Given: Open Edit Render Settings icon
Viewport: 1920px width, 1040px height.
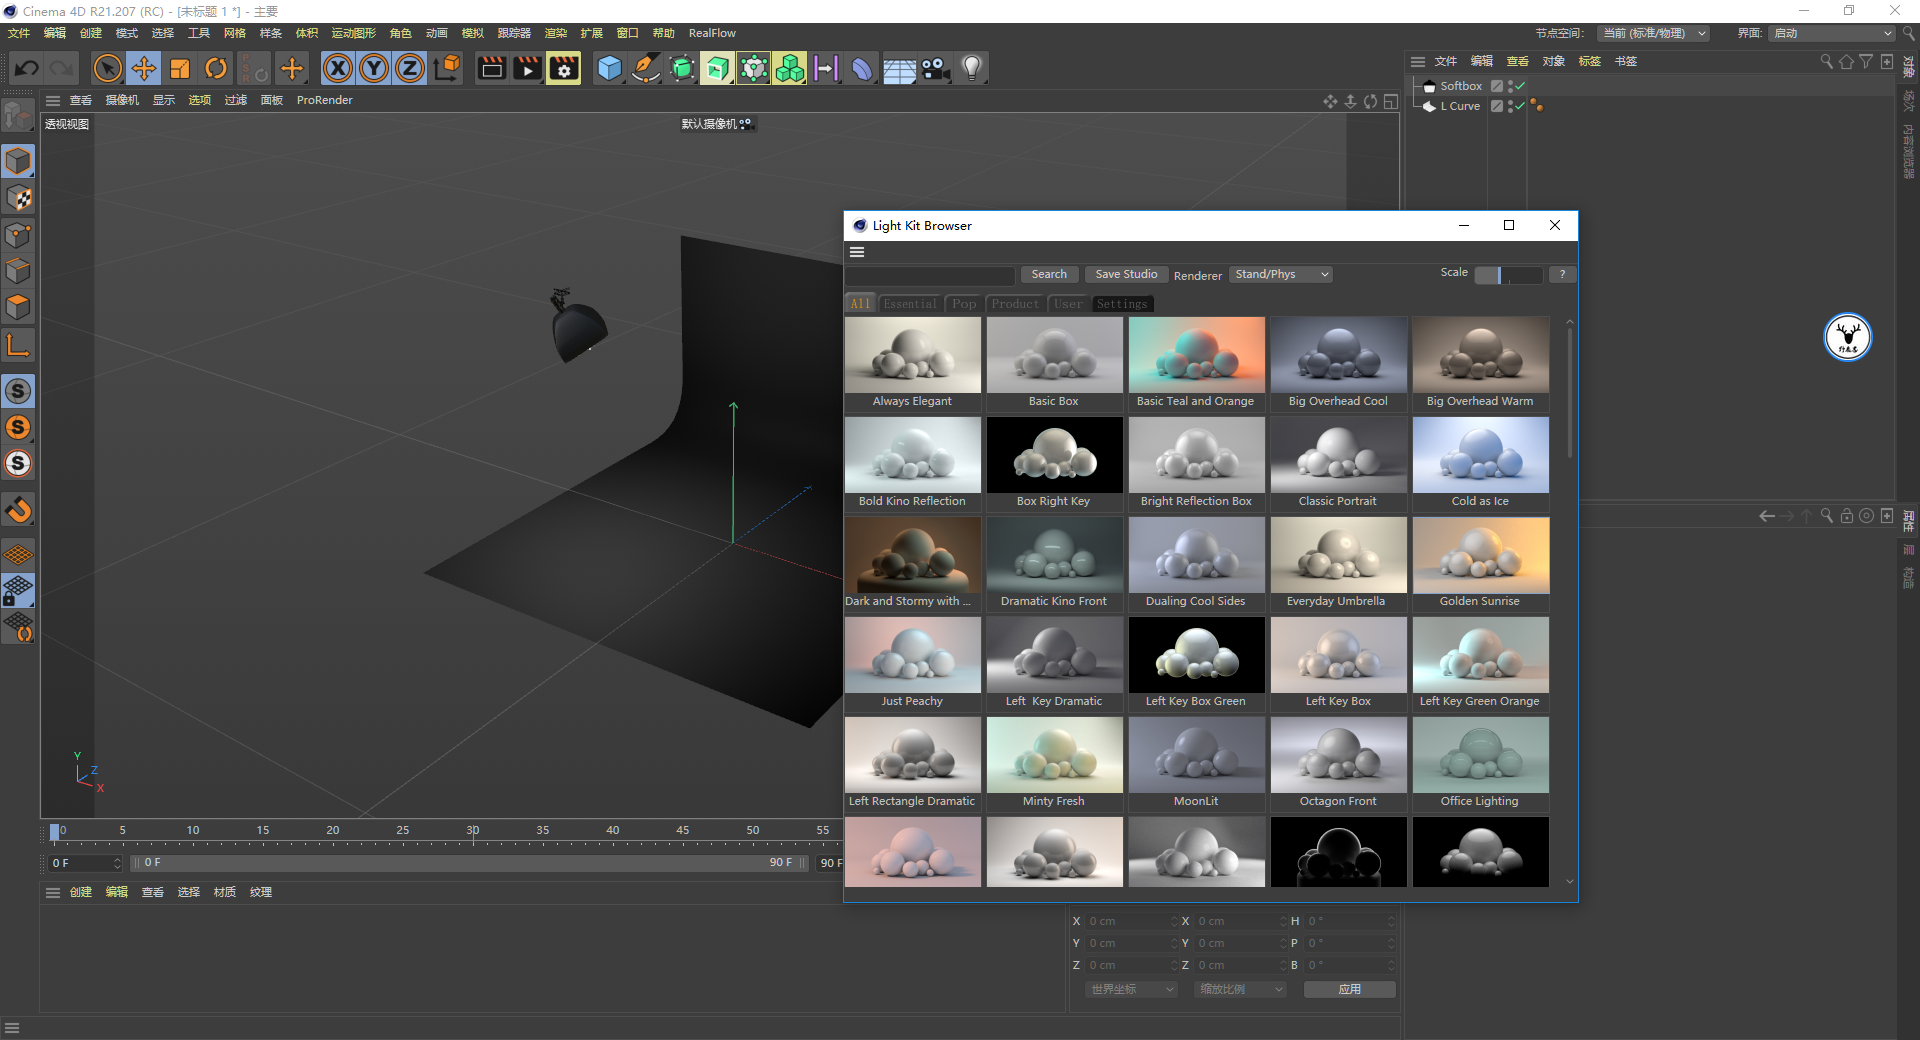Looking at the screenshot, I should (564, 68).
